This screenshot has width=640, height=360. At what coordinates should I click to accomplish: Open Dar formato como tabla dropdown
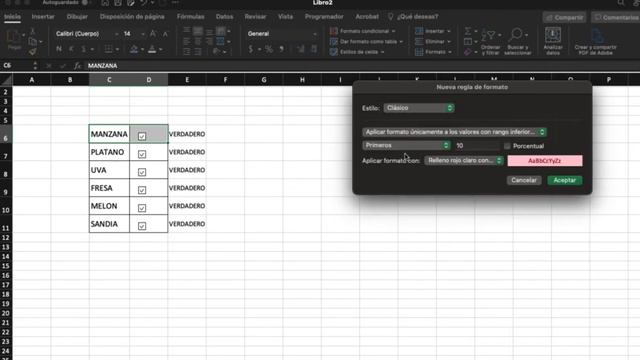(x=366, y=42)
